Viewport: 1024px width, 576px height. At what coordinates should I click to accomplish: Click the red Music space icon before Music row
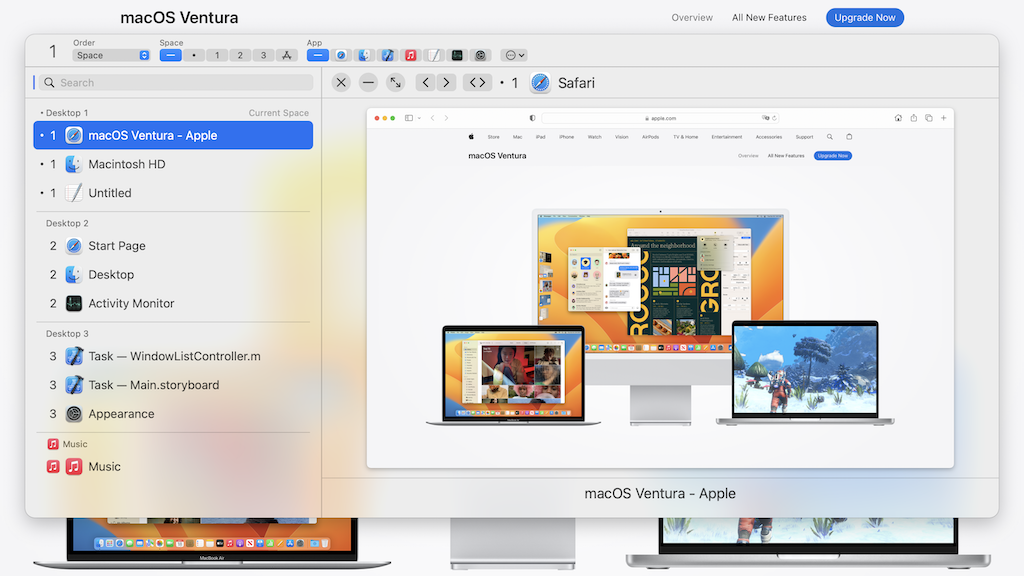[x=53, y=467]
